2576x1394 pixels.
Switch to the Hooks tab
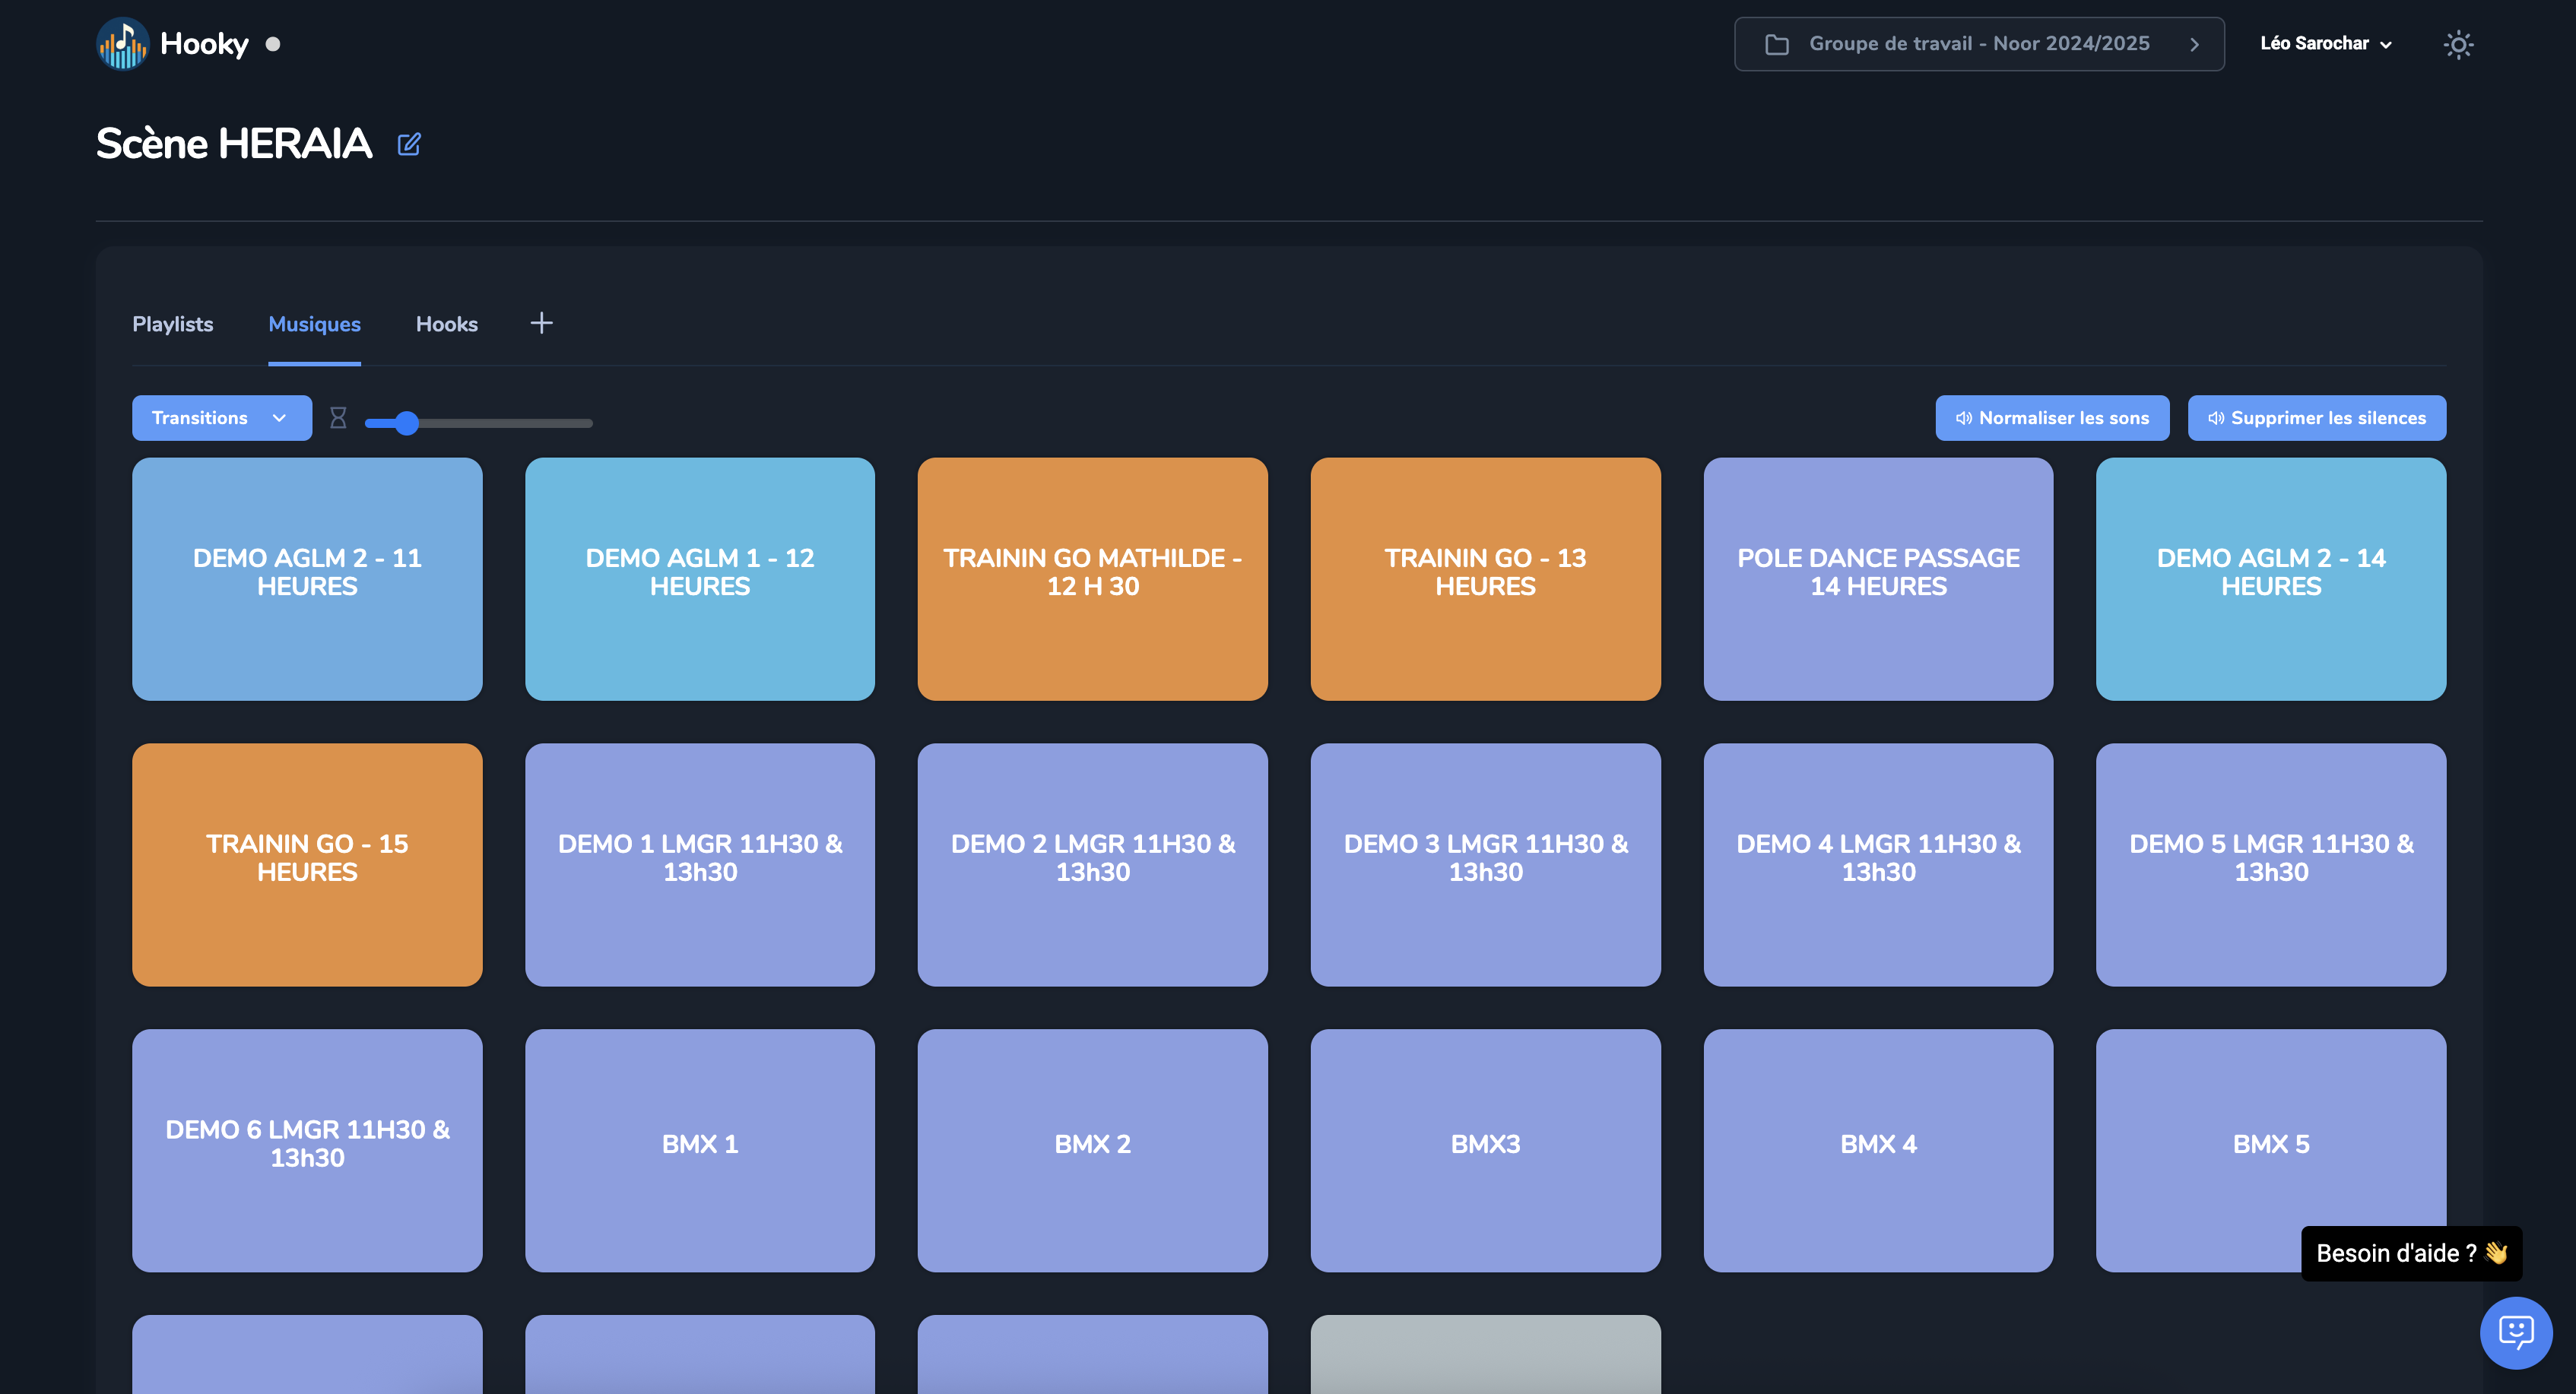point(446,324)
